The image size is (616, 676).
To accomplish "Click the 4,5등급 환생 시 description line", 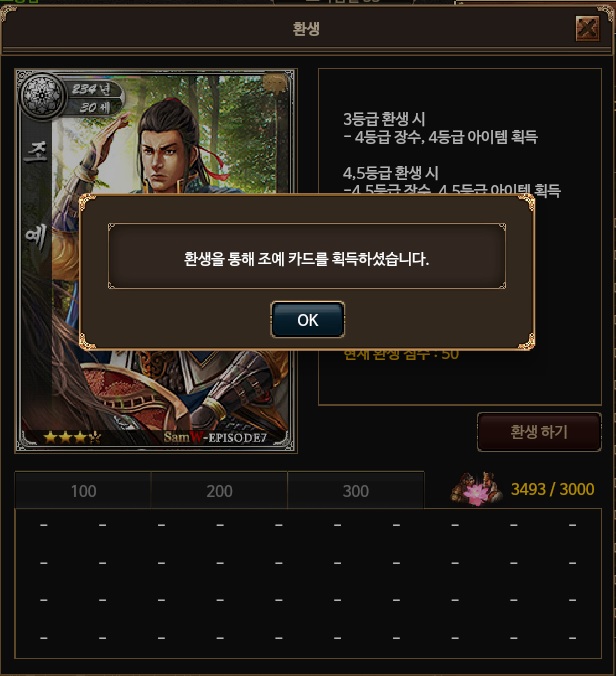I will click(391, 173).
